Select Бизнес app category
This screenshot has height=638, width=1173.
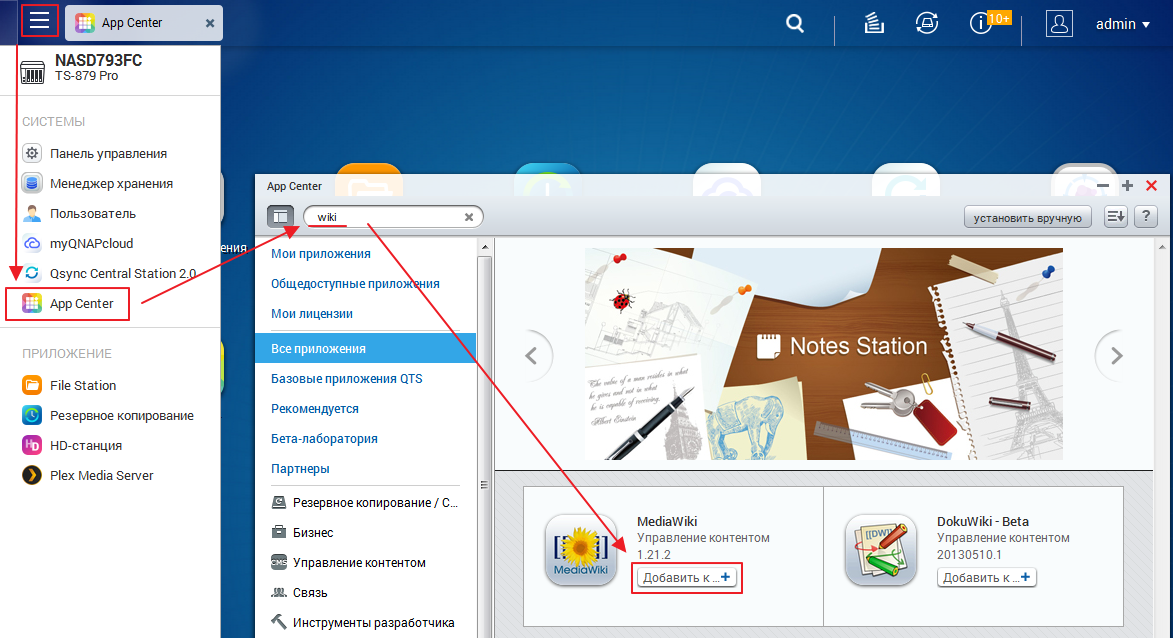[302, 533]
